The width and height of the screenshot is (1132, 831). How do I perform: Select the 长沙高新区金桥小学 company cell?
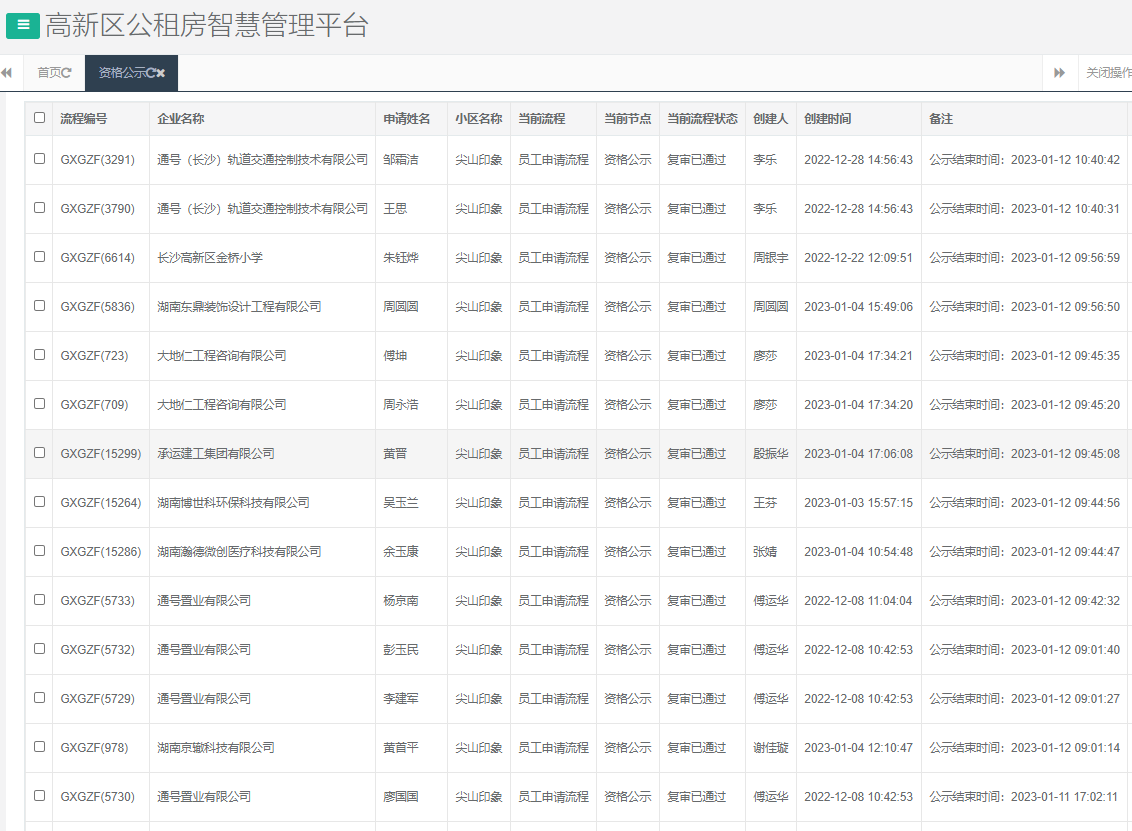coord(210,258)
